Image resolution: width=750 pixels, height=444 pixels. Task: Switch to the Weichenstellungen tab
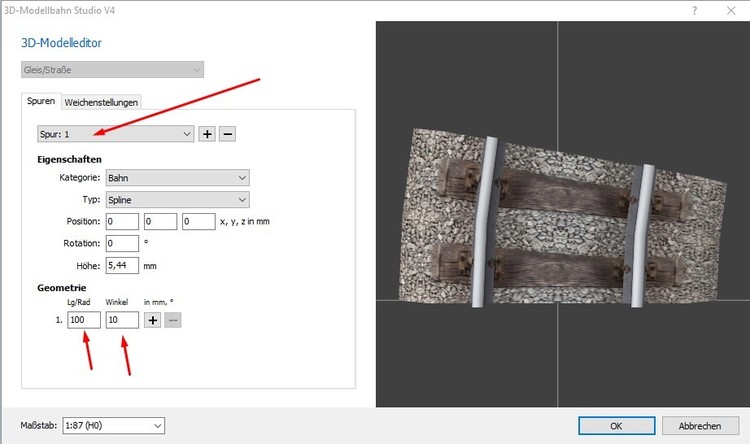click(x=101, y=102)
